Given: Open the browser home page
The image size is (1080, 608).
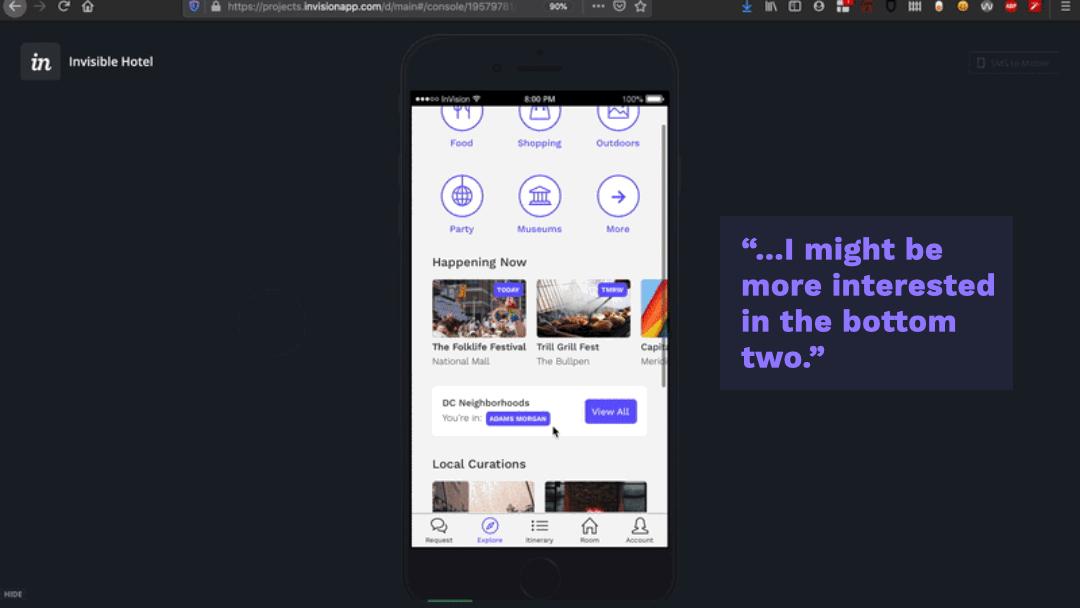Looking at the screenshot, I should pyautogui.click(x=87, y=7).
